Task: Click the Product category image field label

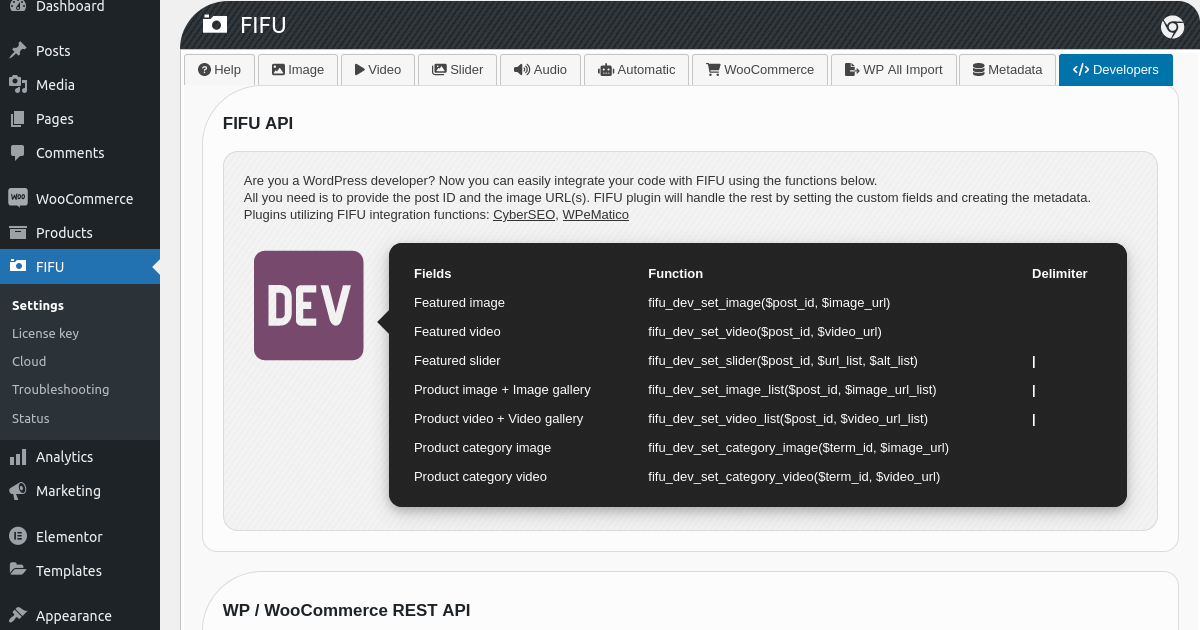Action: [x=482, y=447]
